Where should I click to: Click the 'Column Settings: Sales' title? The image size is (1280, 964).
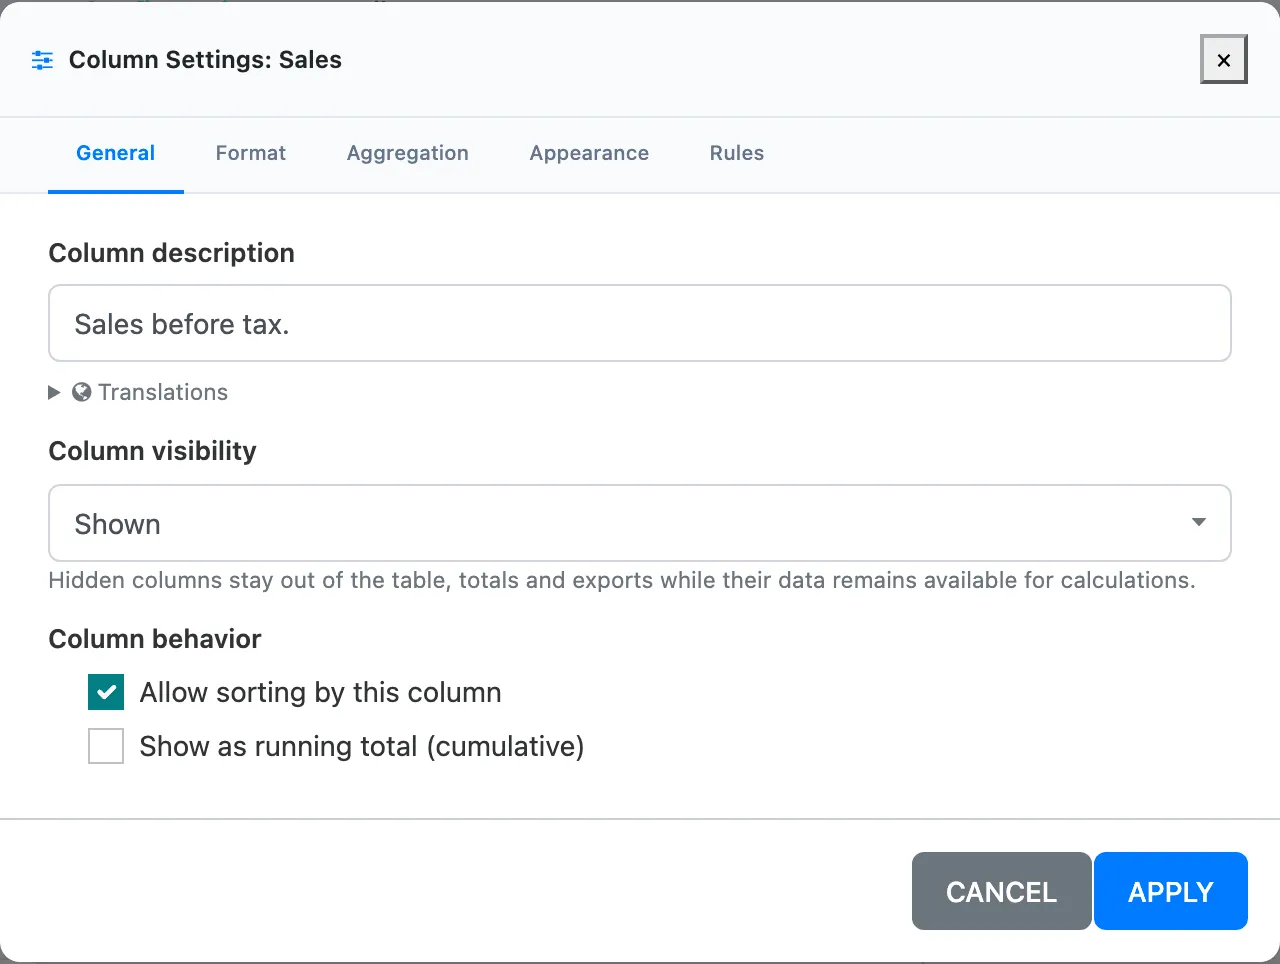(x=205, y=60)
